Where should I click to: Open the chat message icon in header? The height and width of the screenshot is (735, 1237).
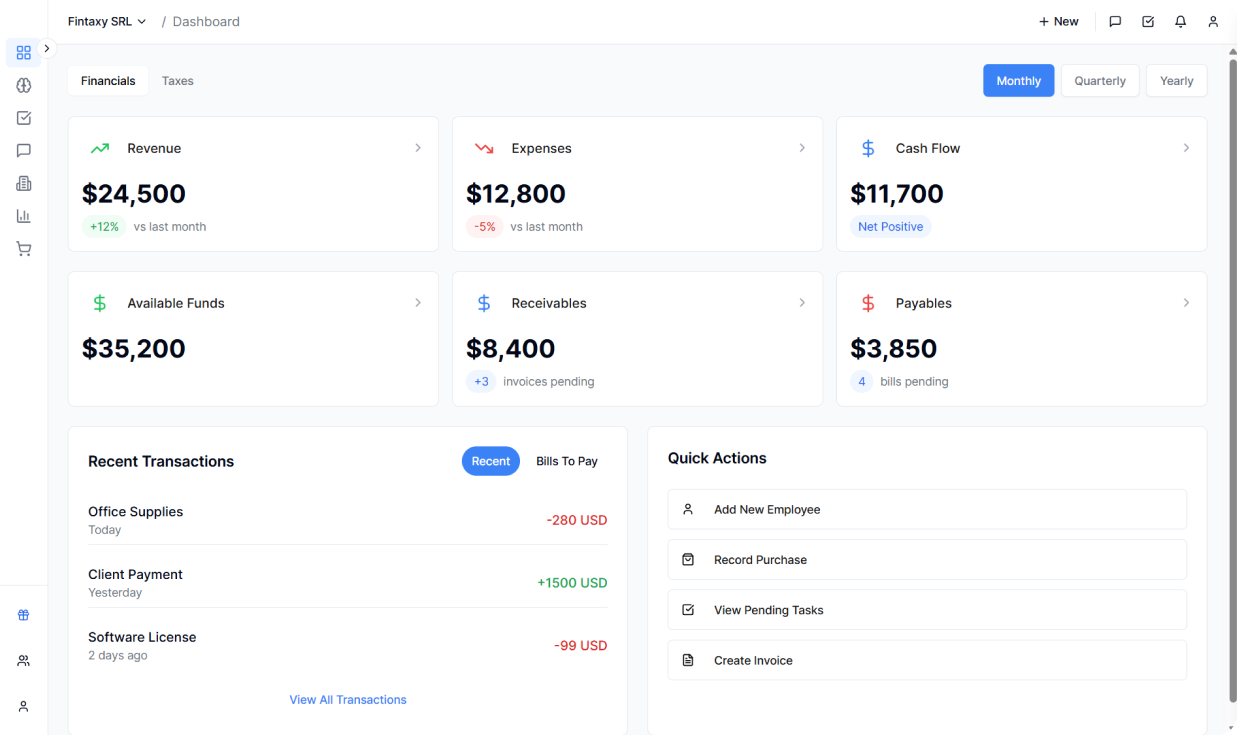(1115, 21)
